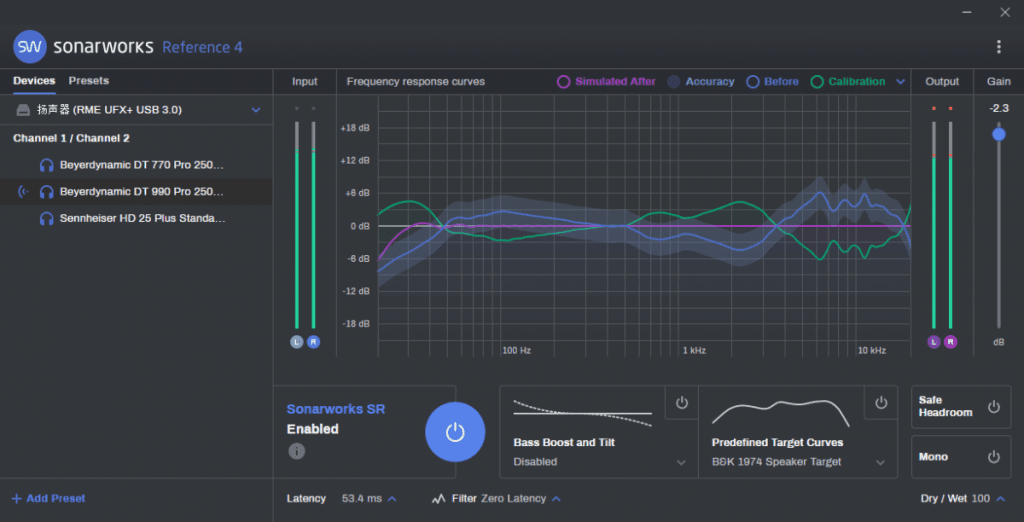1024x522 pixels.
Task: Expand the curve legend dropdown chevron
Action: pos(901,82)
